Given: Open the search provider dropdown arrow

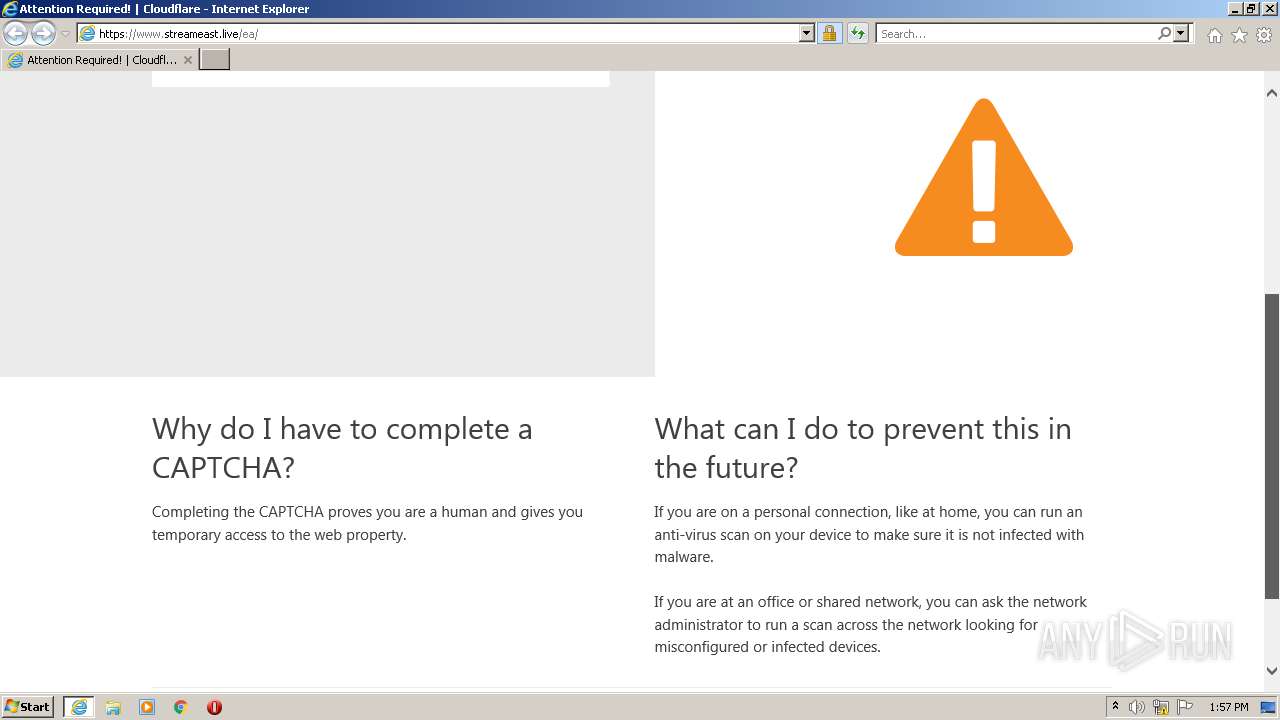Looking at the screenshot, I should click(1181, 33).
